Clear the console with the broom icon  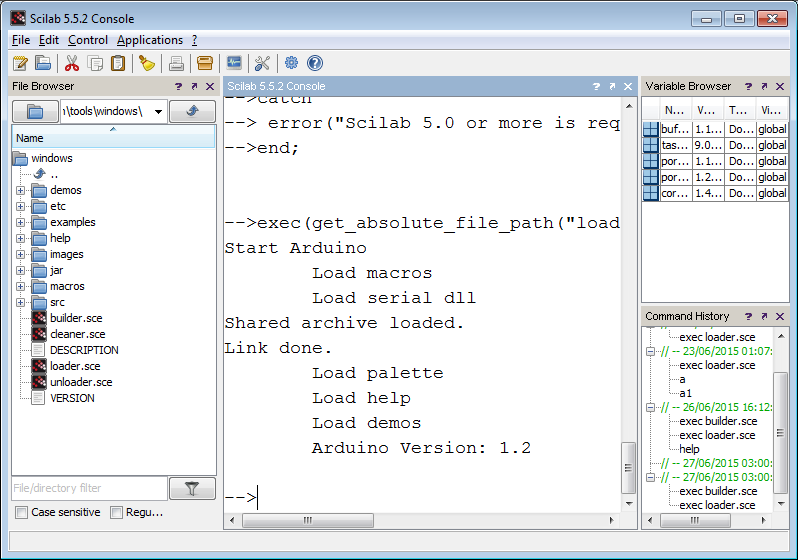(x=147, y=63)
